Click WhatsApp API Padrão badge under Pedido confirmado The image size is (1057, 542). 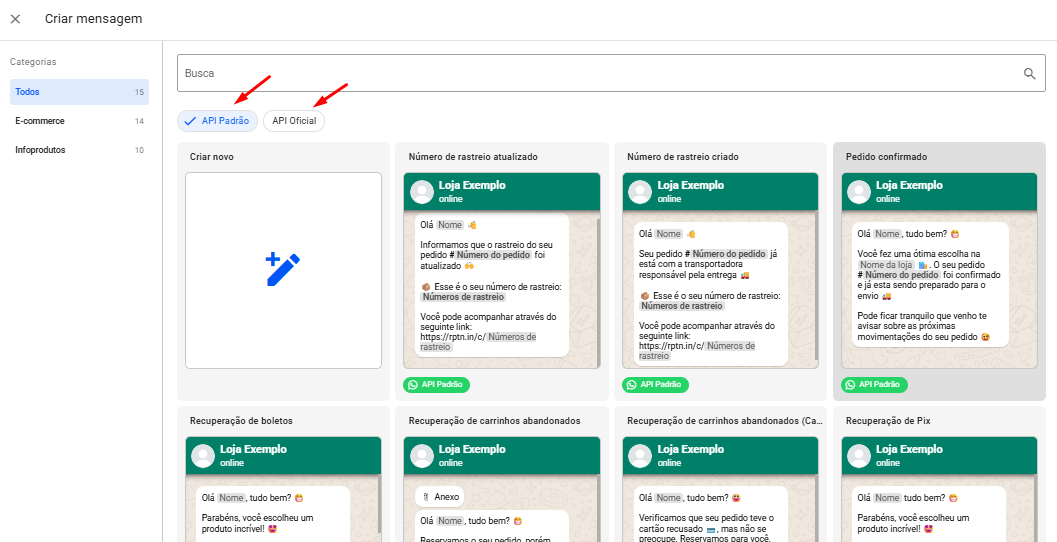(875, 385)
